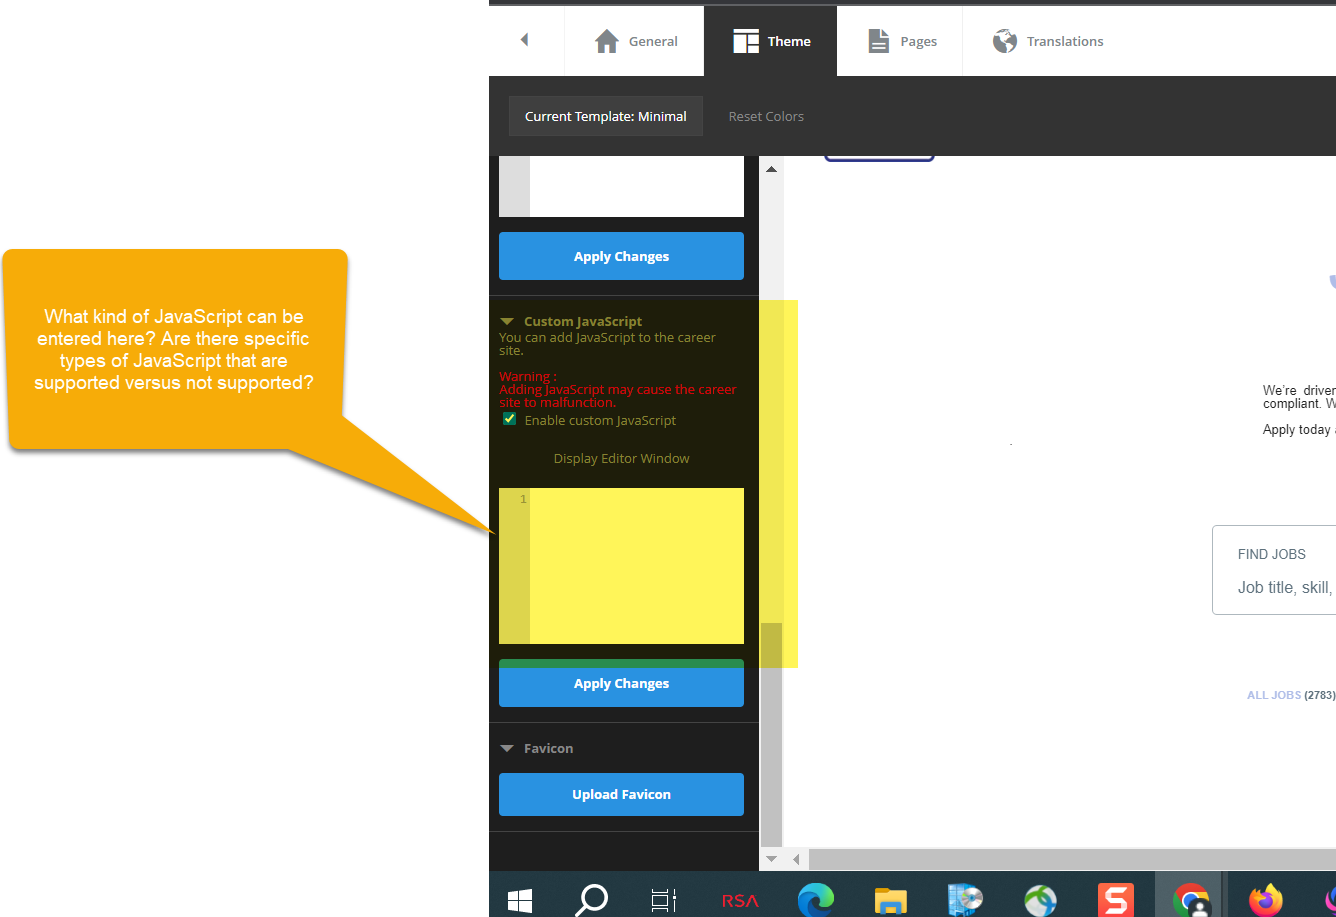Click the Theme grid icon
Screen dimensions: 1336x917
(x=745, y=41)
